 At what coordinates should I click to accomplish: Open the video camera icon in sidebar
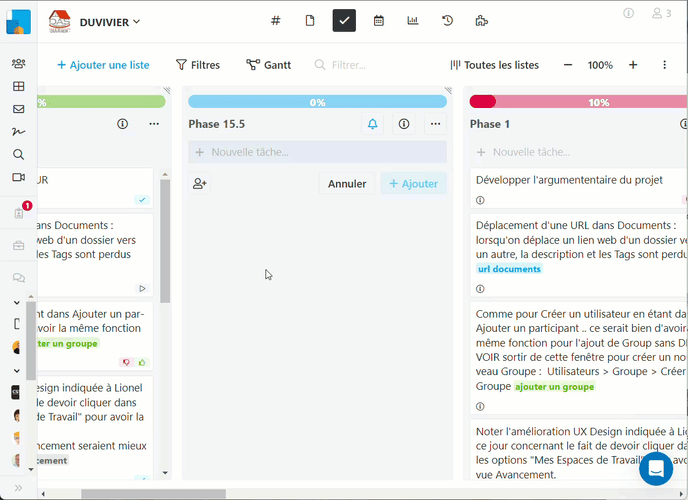18,177
